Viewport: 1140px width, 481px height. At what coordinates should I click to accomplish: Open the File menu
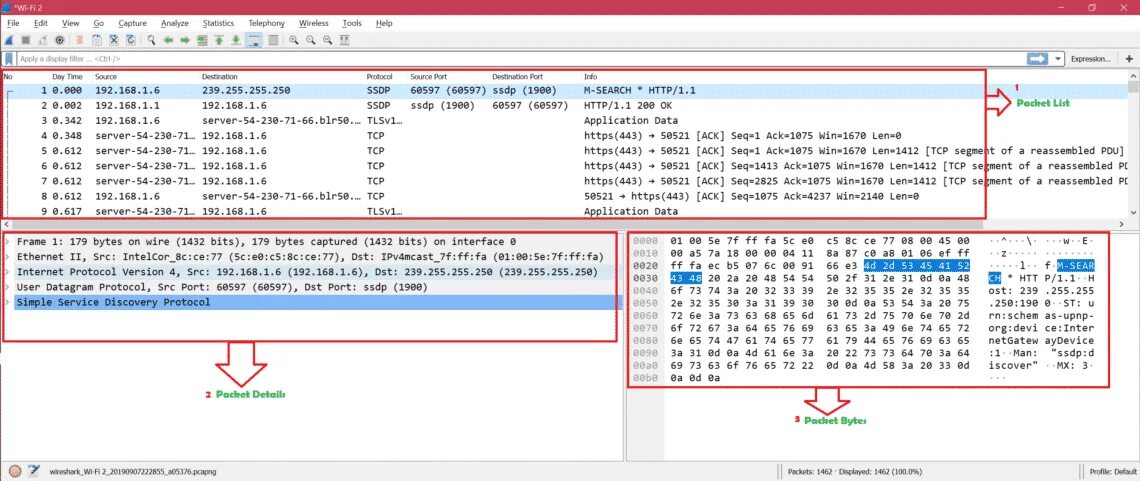pyautogui.click(x=13, y=23)
